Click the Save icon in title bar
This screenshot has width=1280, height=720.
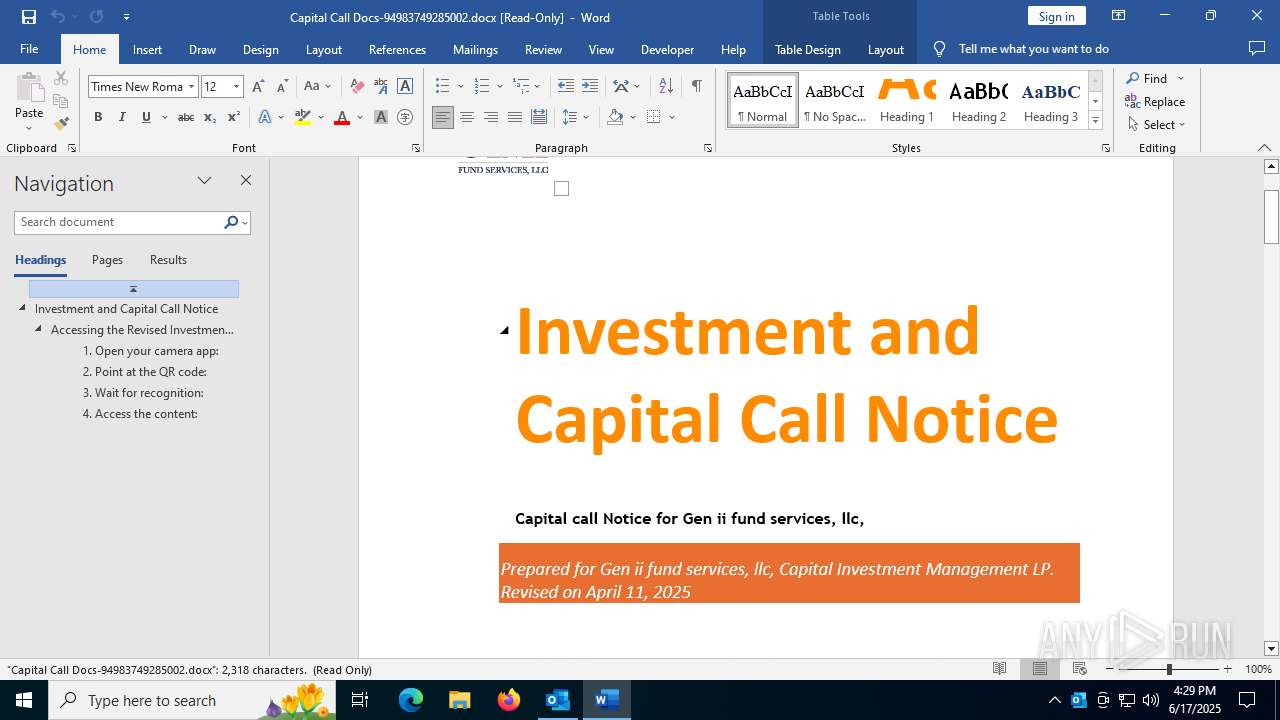(x=29, y=17)
